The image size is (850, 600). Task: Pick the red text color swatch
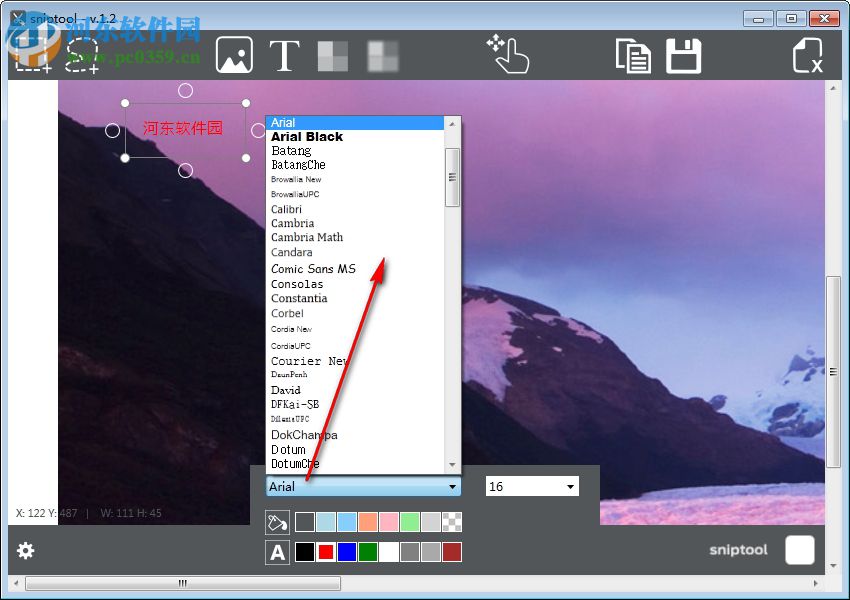tap(328, 551)
